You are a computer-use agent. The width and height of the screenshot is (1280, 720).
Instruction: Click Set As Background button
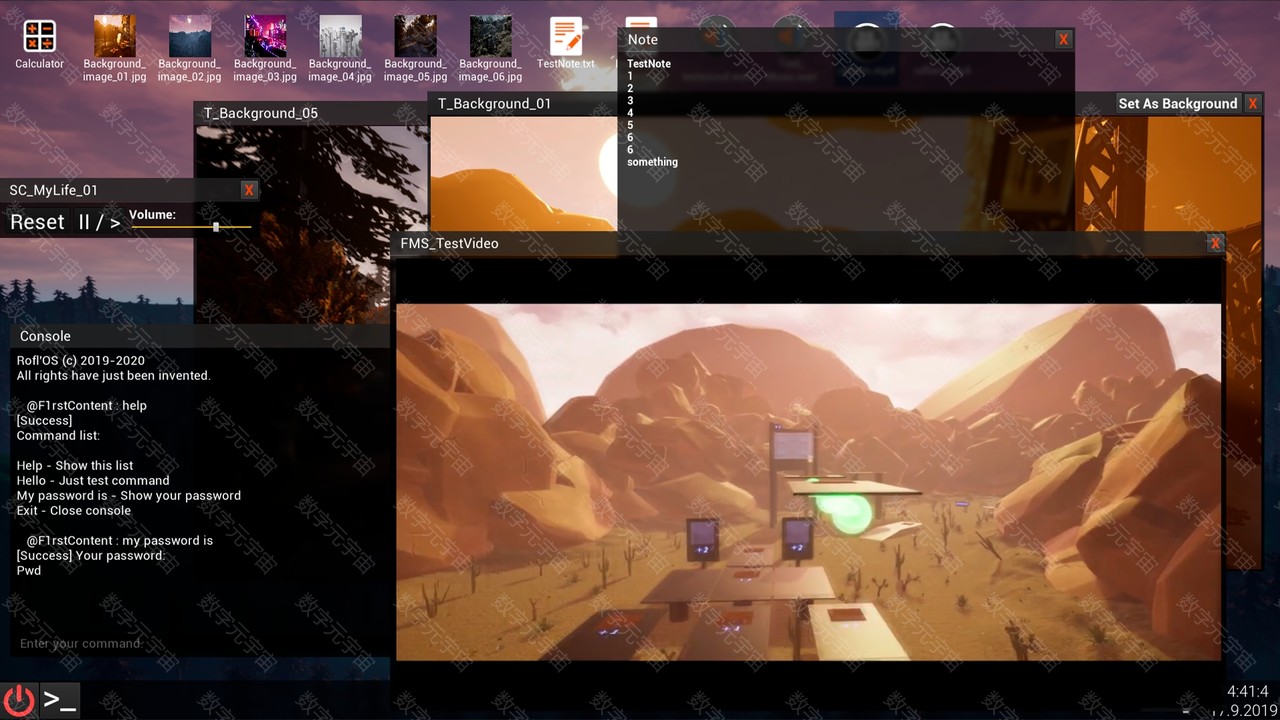point(1177,104)
